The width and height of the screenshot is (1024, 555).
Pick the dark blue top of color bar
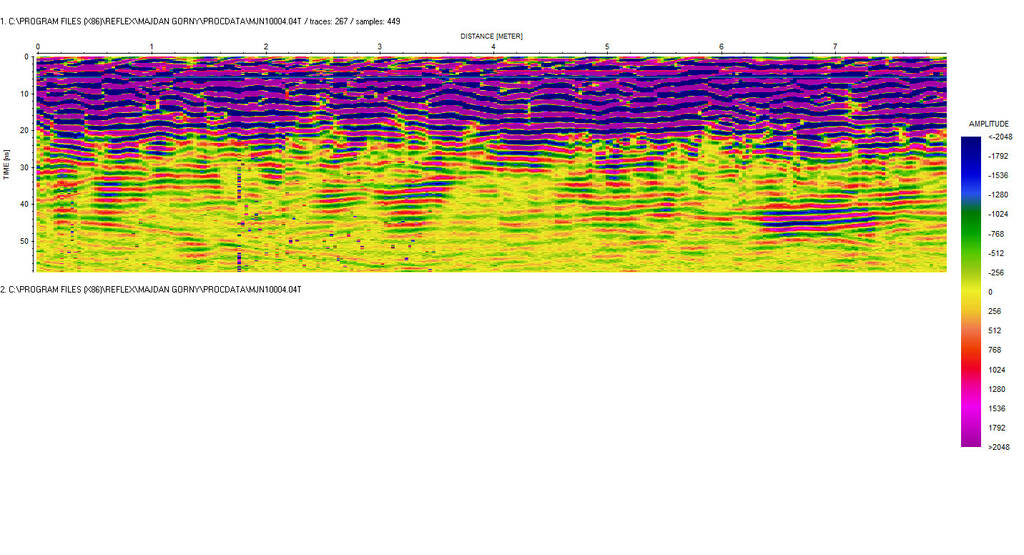click(970, 145)
